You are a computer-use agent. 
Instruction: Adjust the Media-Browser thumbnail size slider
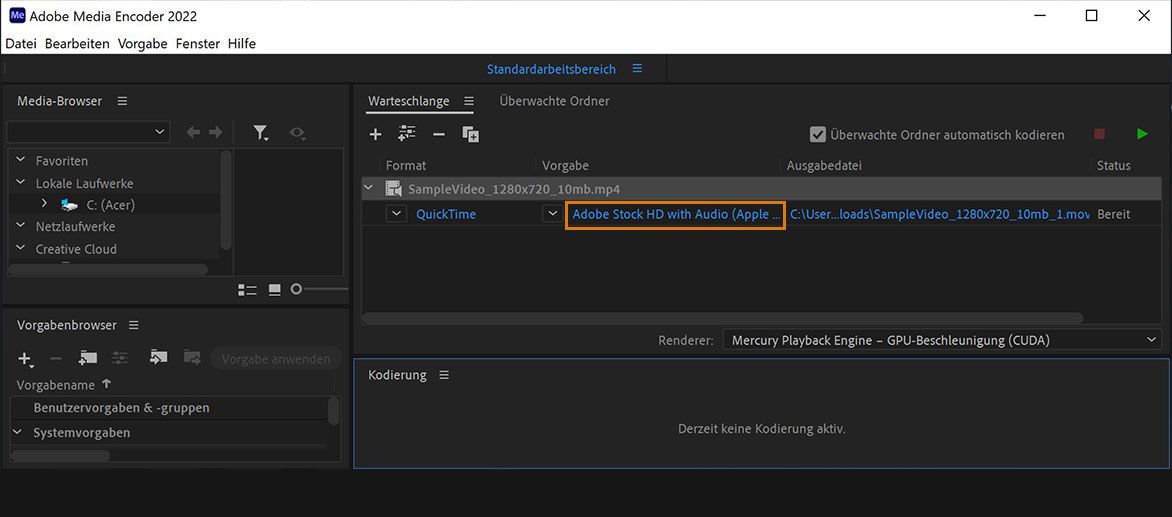click(297, 289)
